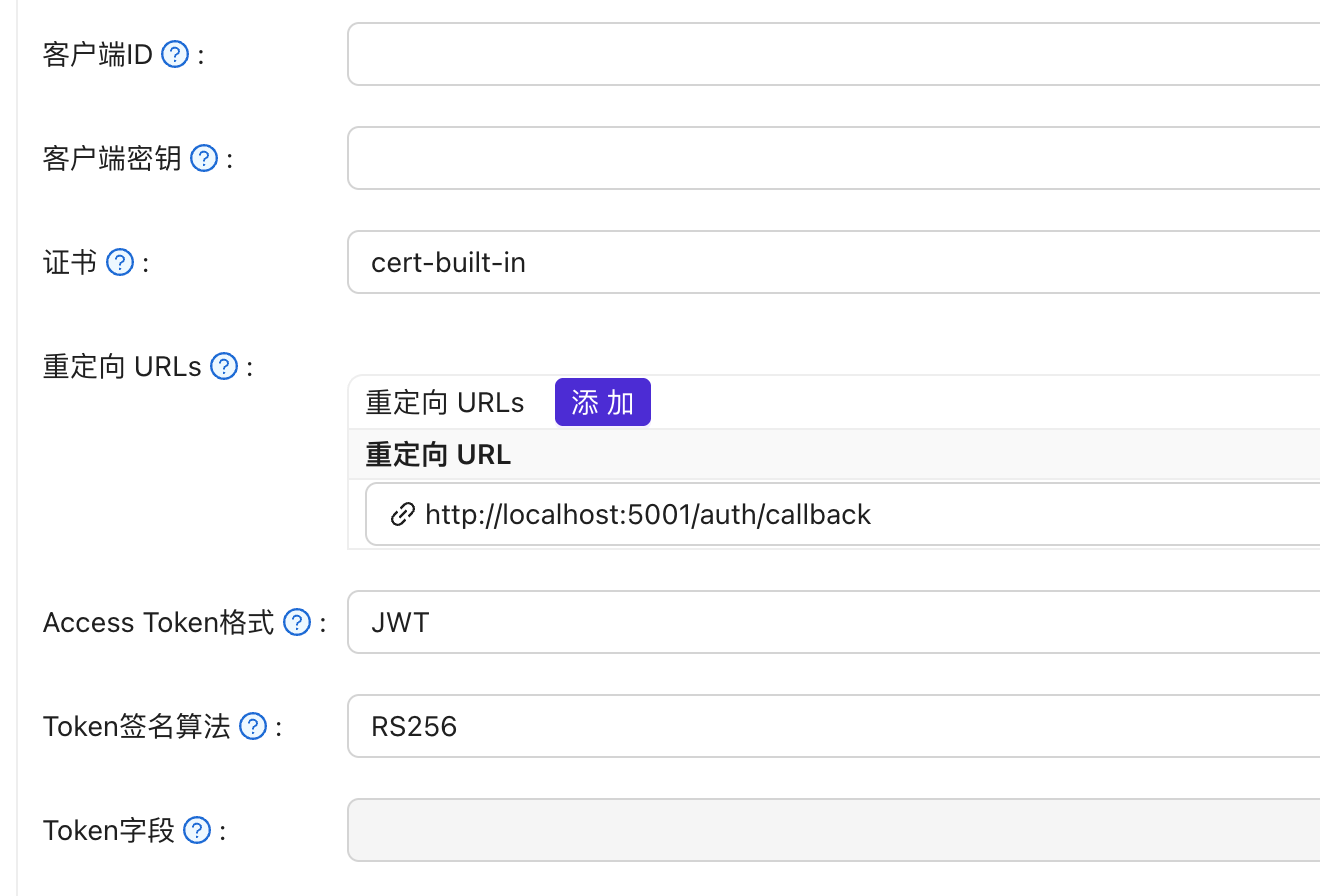Click help icon next to Token字段
The image size is (1320, 896).
tap(197, 830)
